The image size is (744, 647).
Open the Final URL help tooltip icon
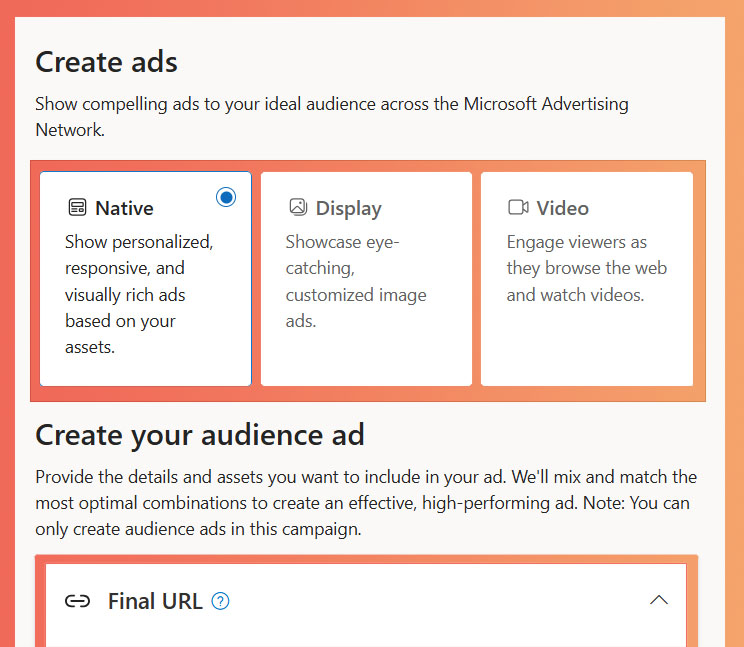[x=221, y=601]
